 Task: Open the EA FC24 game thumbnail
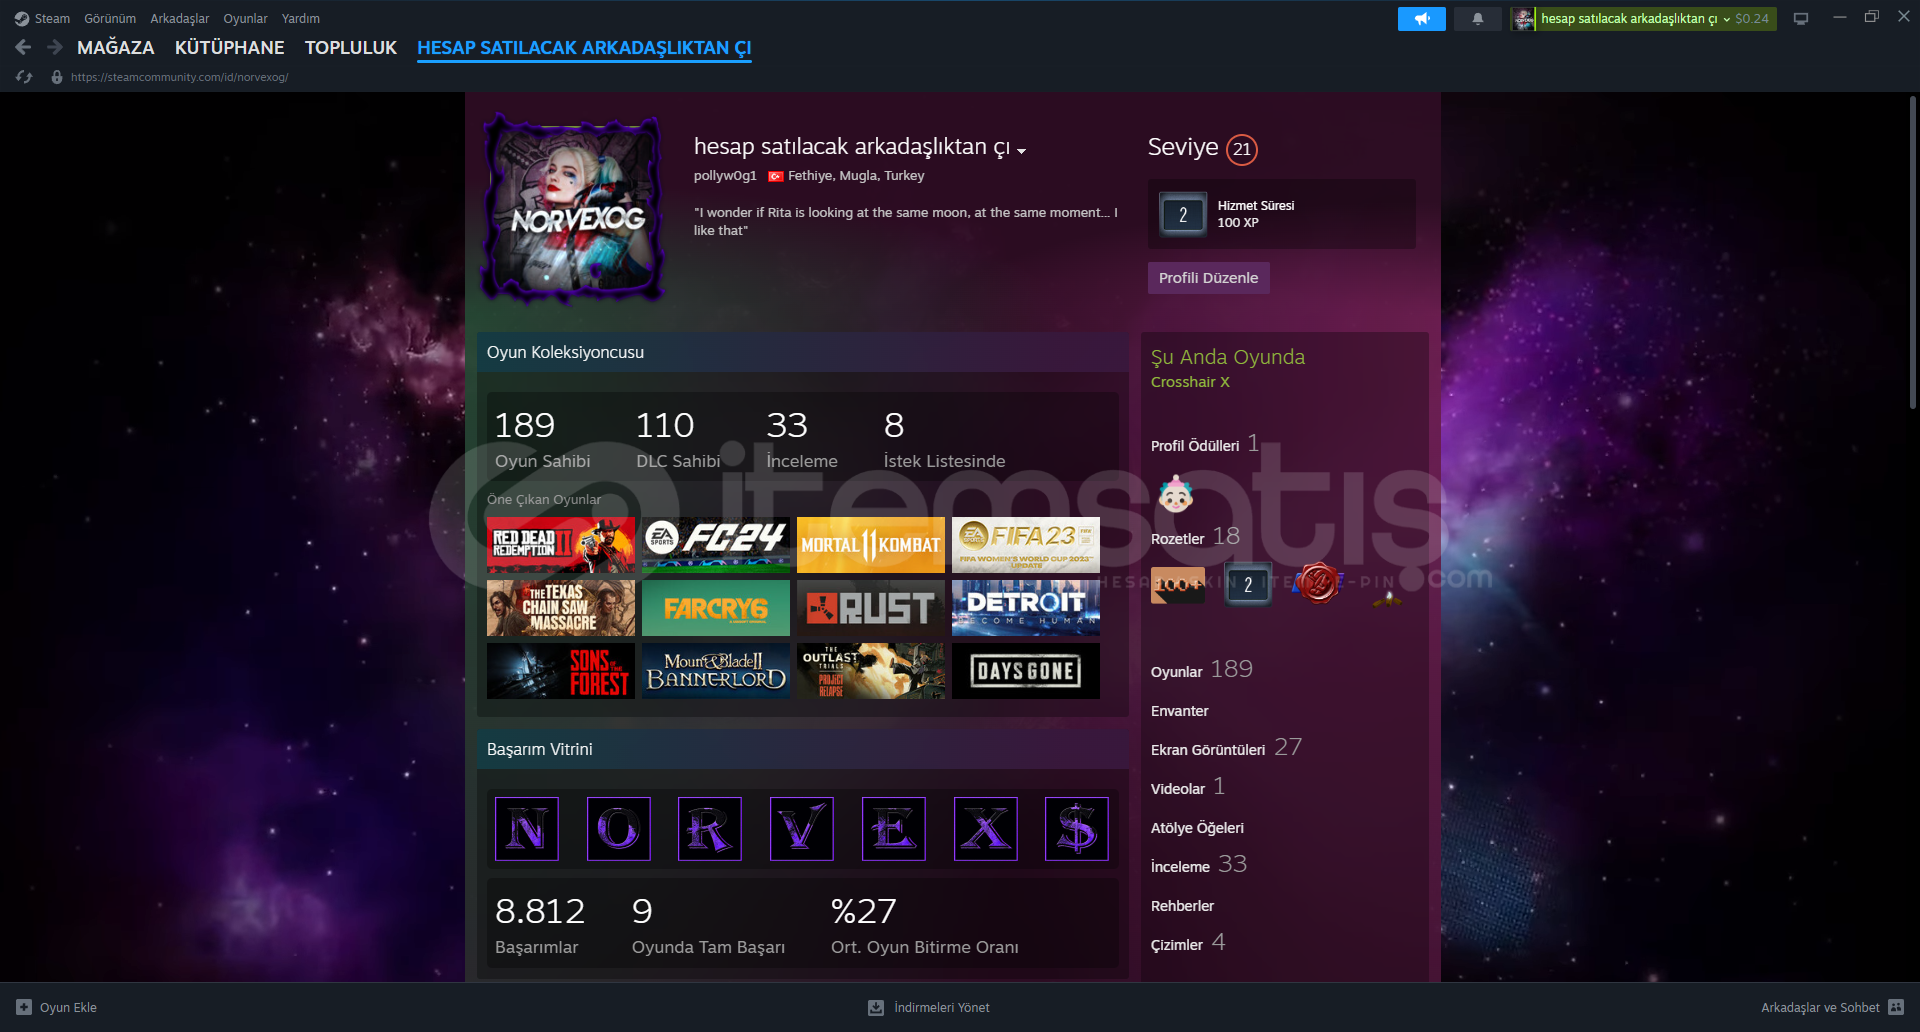click(716, 545)
